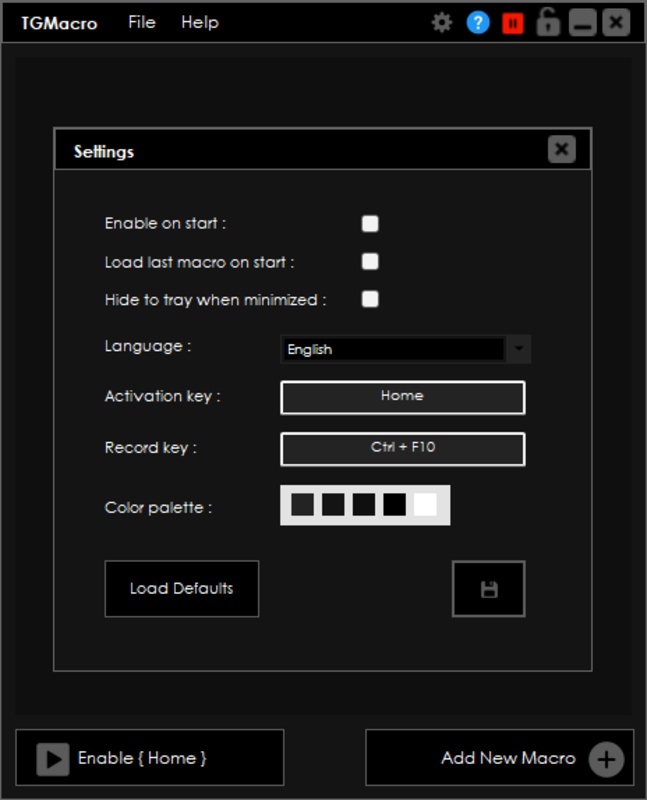Click the TGMacro title text
The width and height of the screenshot is (647, 800).
click(59, 23)
